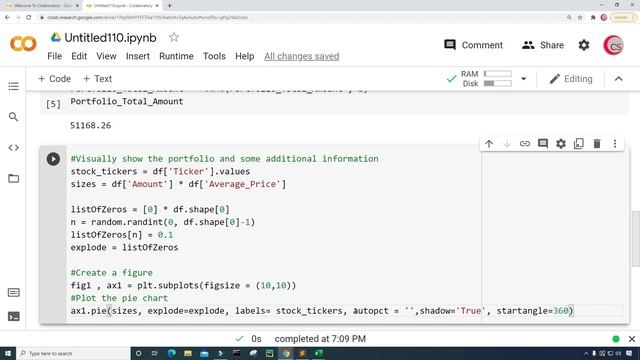
Task: Open the View menu
Action: [107, 56]
